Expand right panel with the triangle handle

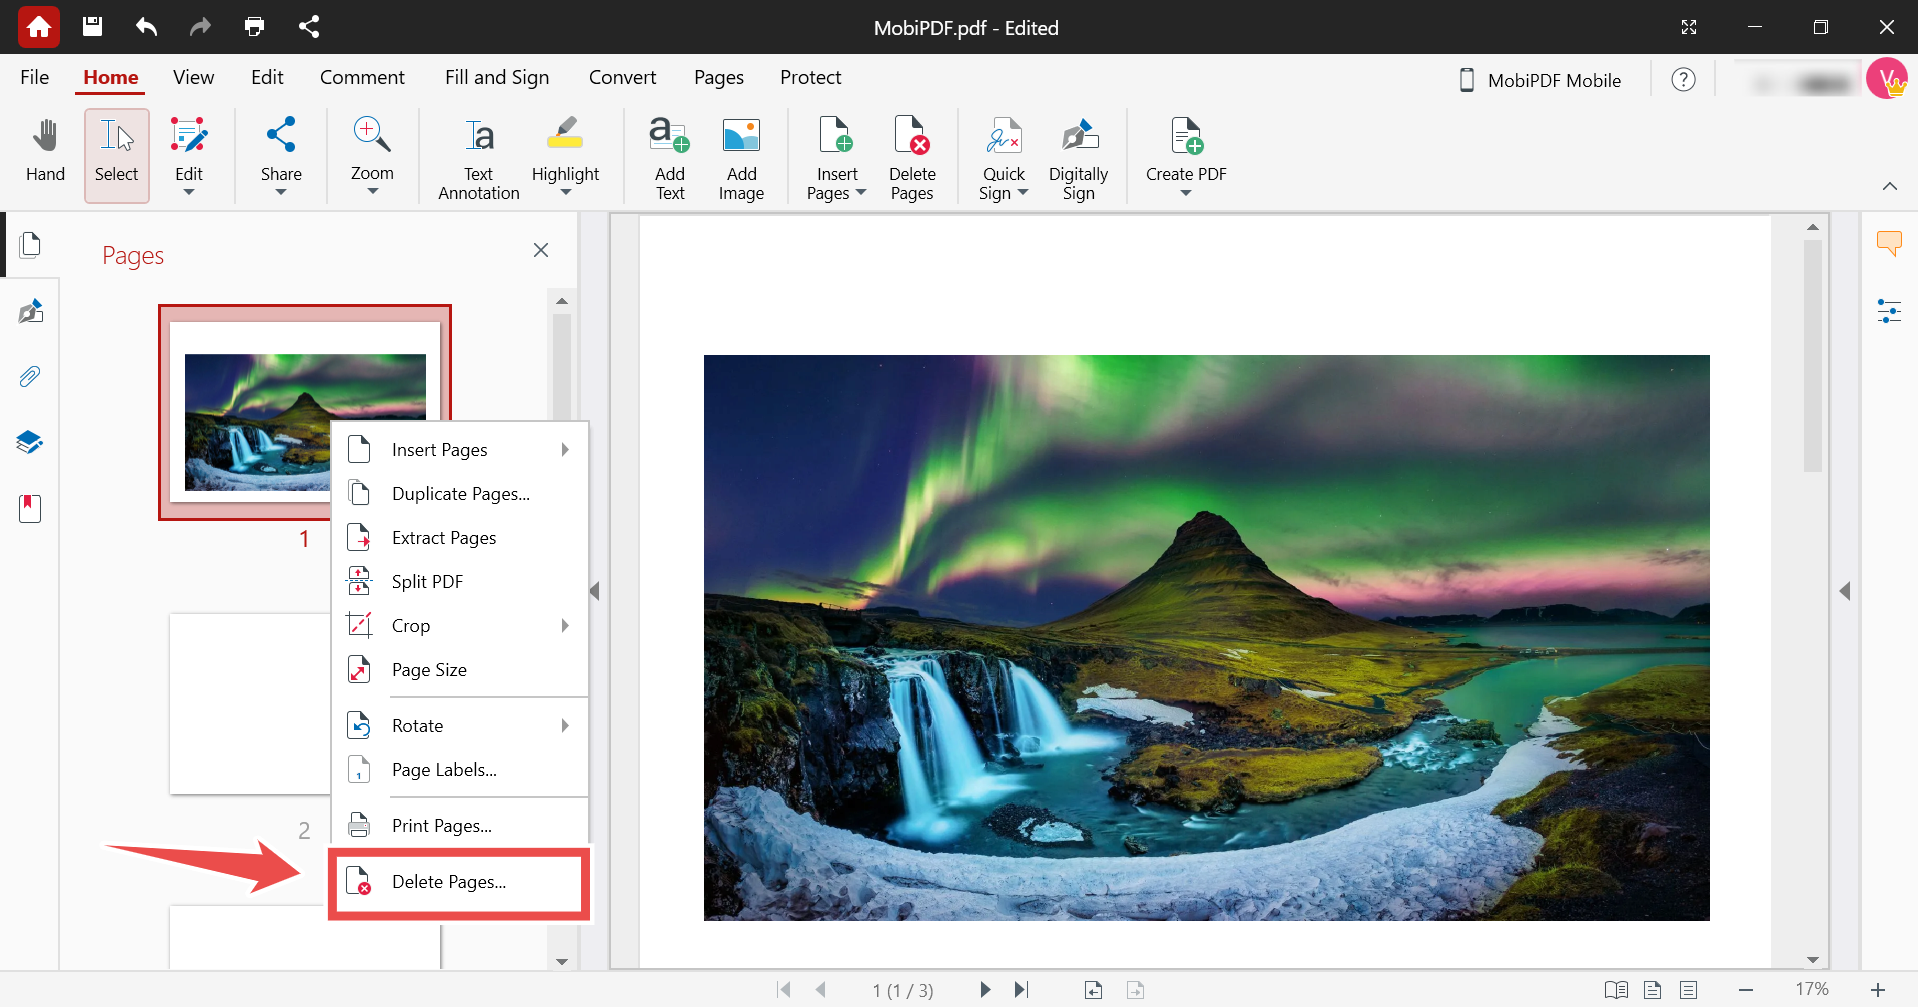pyautogui.click(x=1845, y=591)
